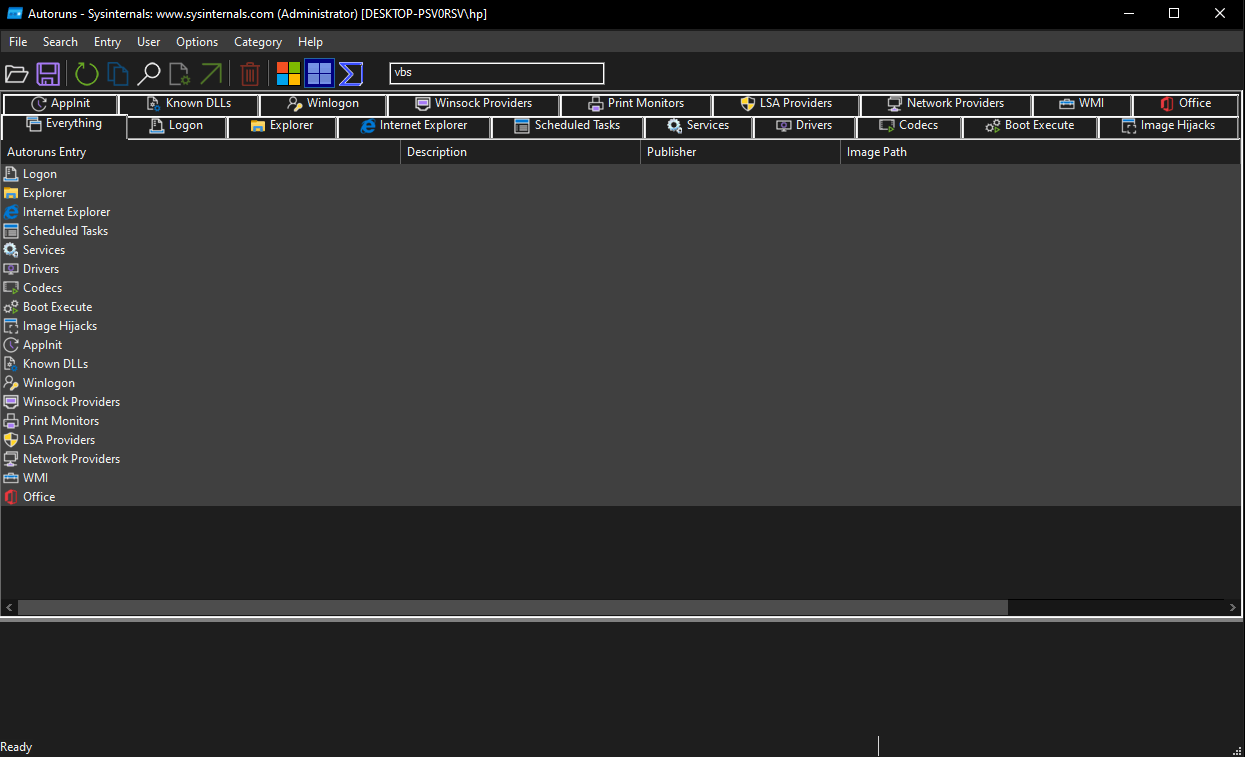Click the Copy toolbar icon

tap(118, 74)
